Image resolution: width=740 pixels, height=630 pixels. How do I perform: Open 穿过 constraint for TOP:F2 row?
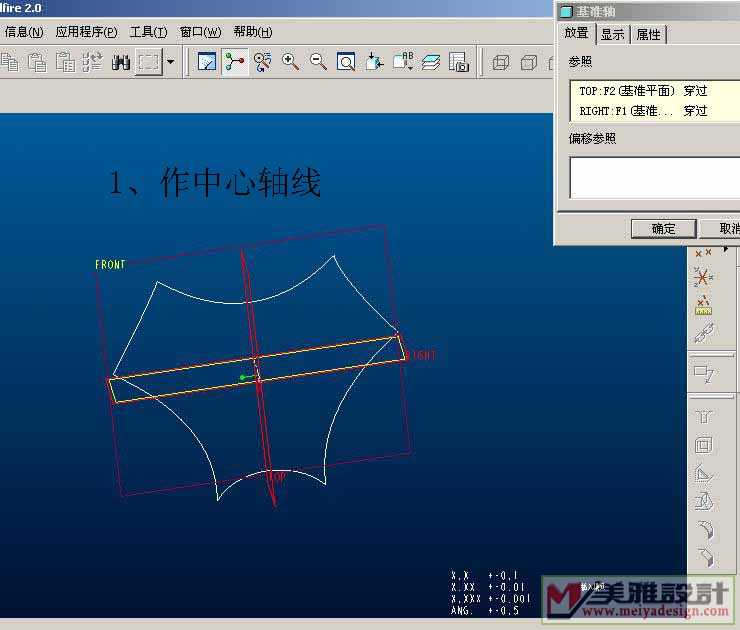(x=695, y=91)
